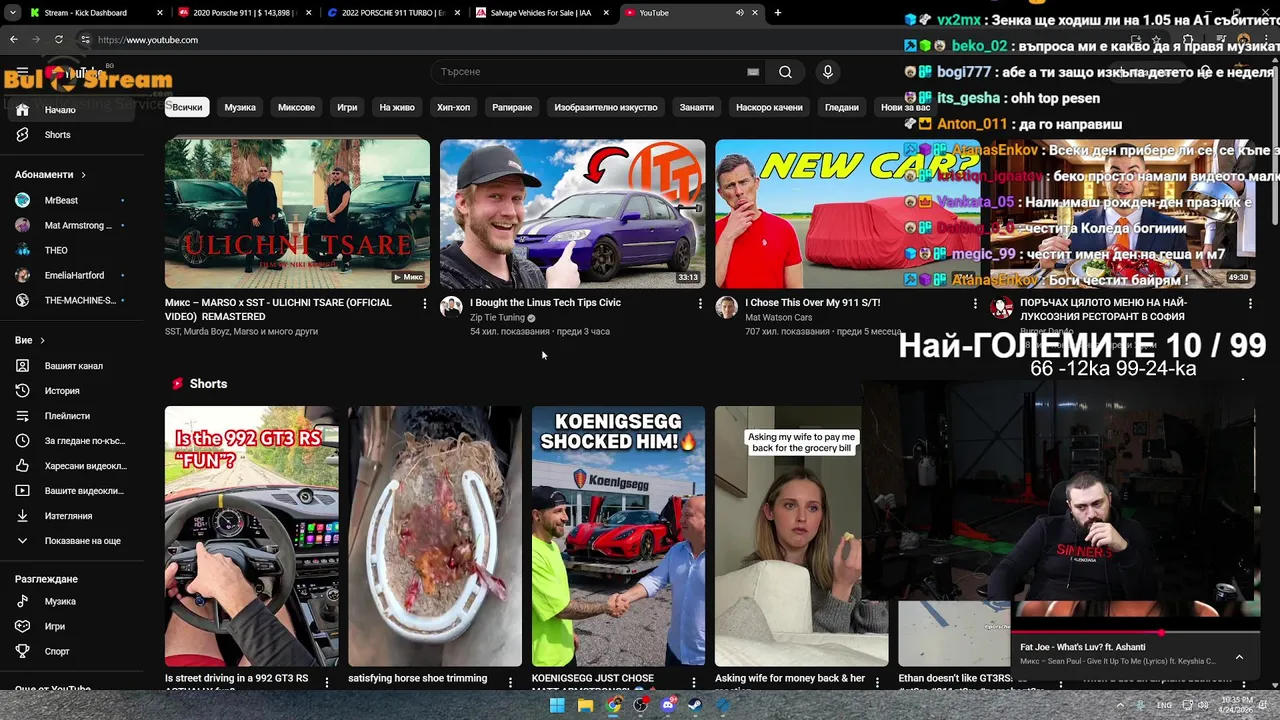The width and height of the screenshot is (1280, 720).
Task: Open options menu for ULICHNI TSARE mix
Action: pyautogui.click(x=425, y=303)
